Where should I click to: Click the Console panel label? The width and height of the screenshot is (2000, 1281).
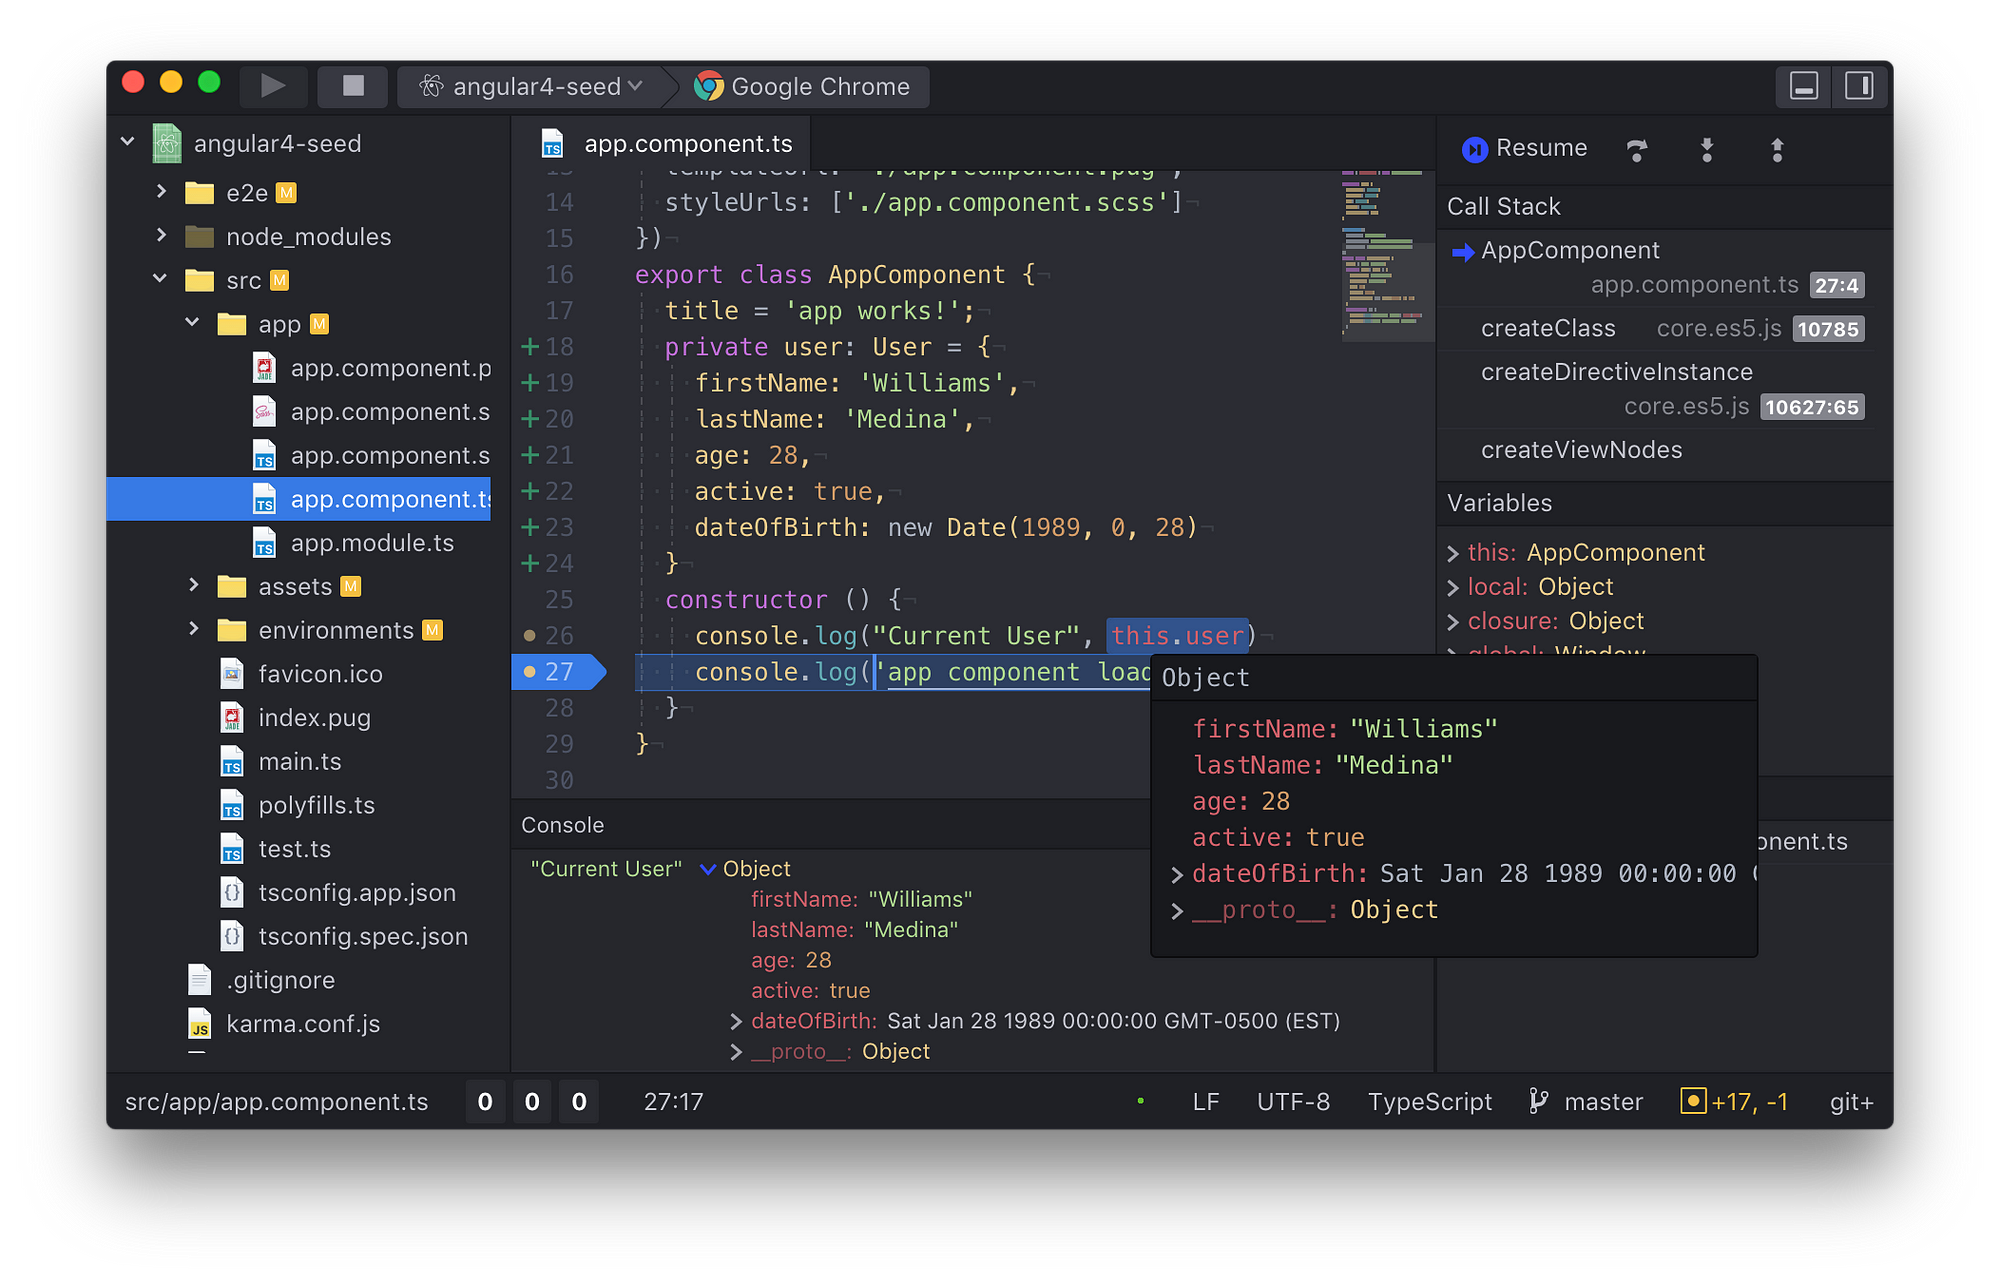pos(561,826)
